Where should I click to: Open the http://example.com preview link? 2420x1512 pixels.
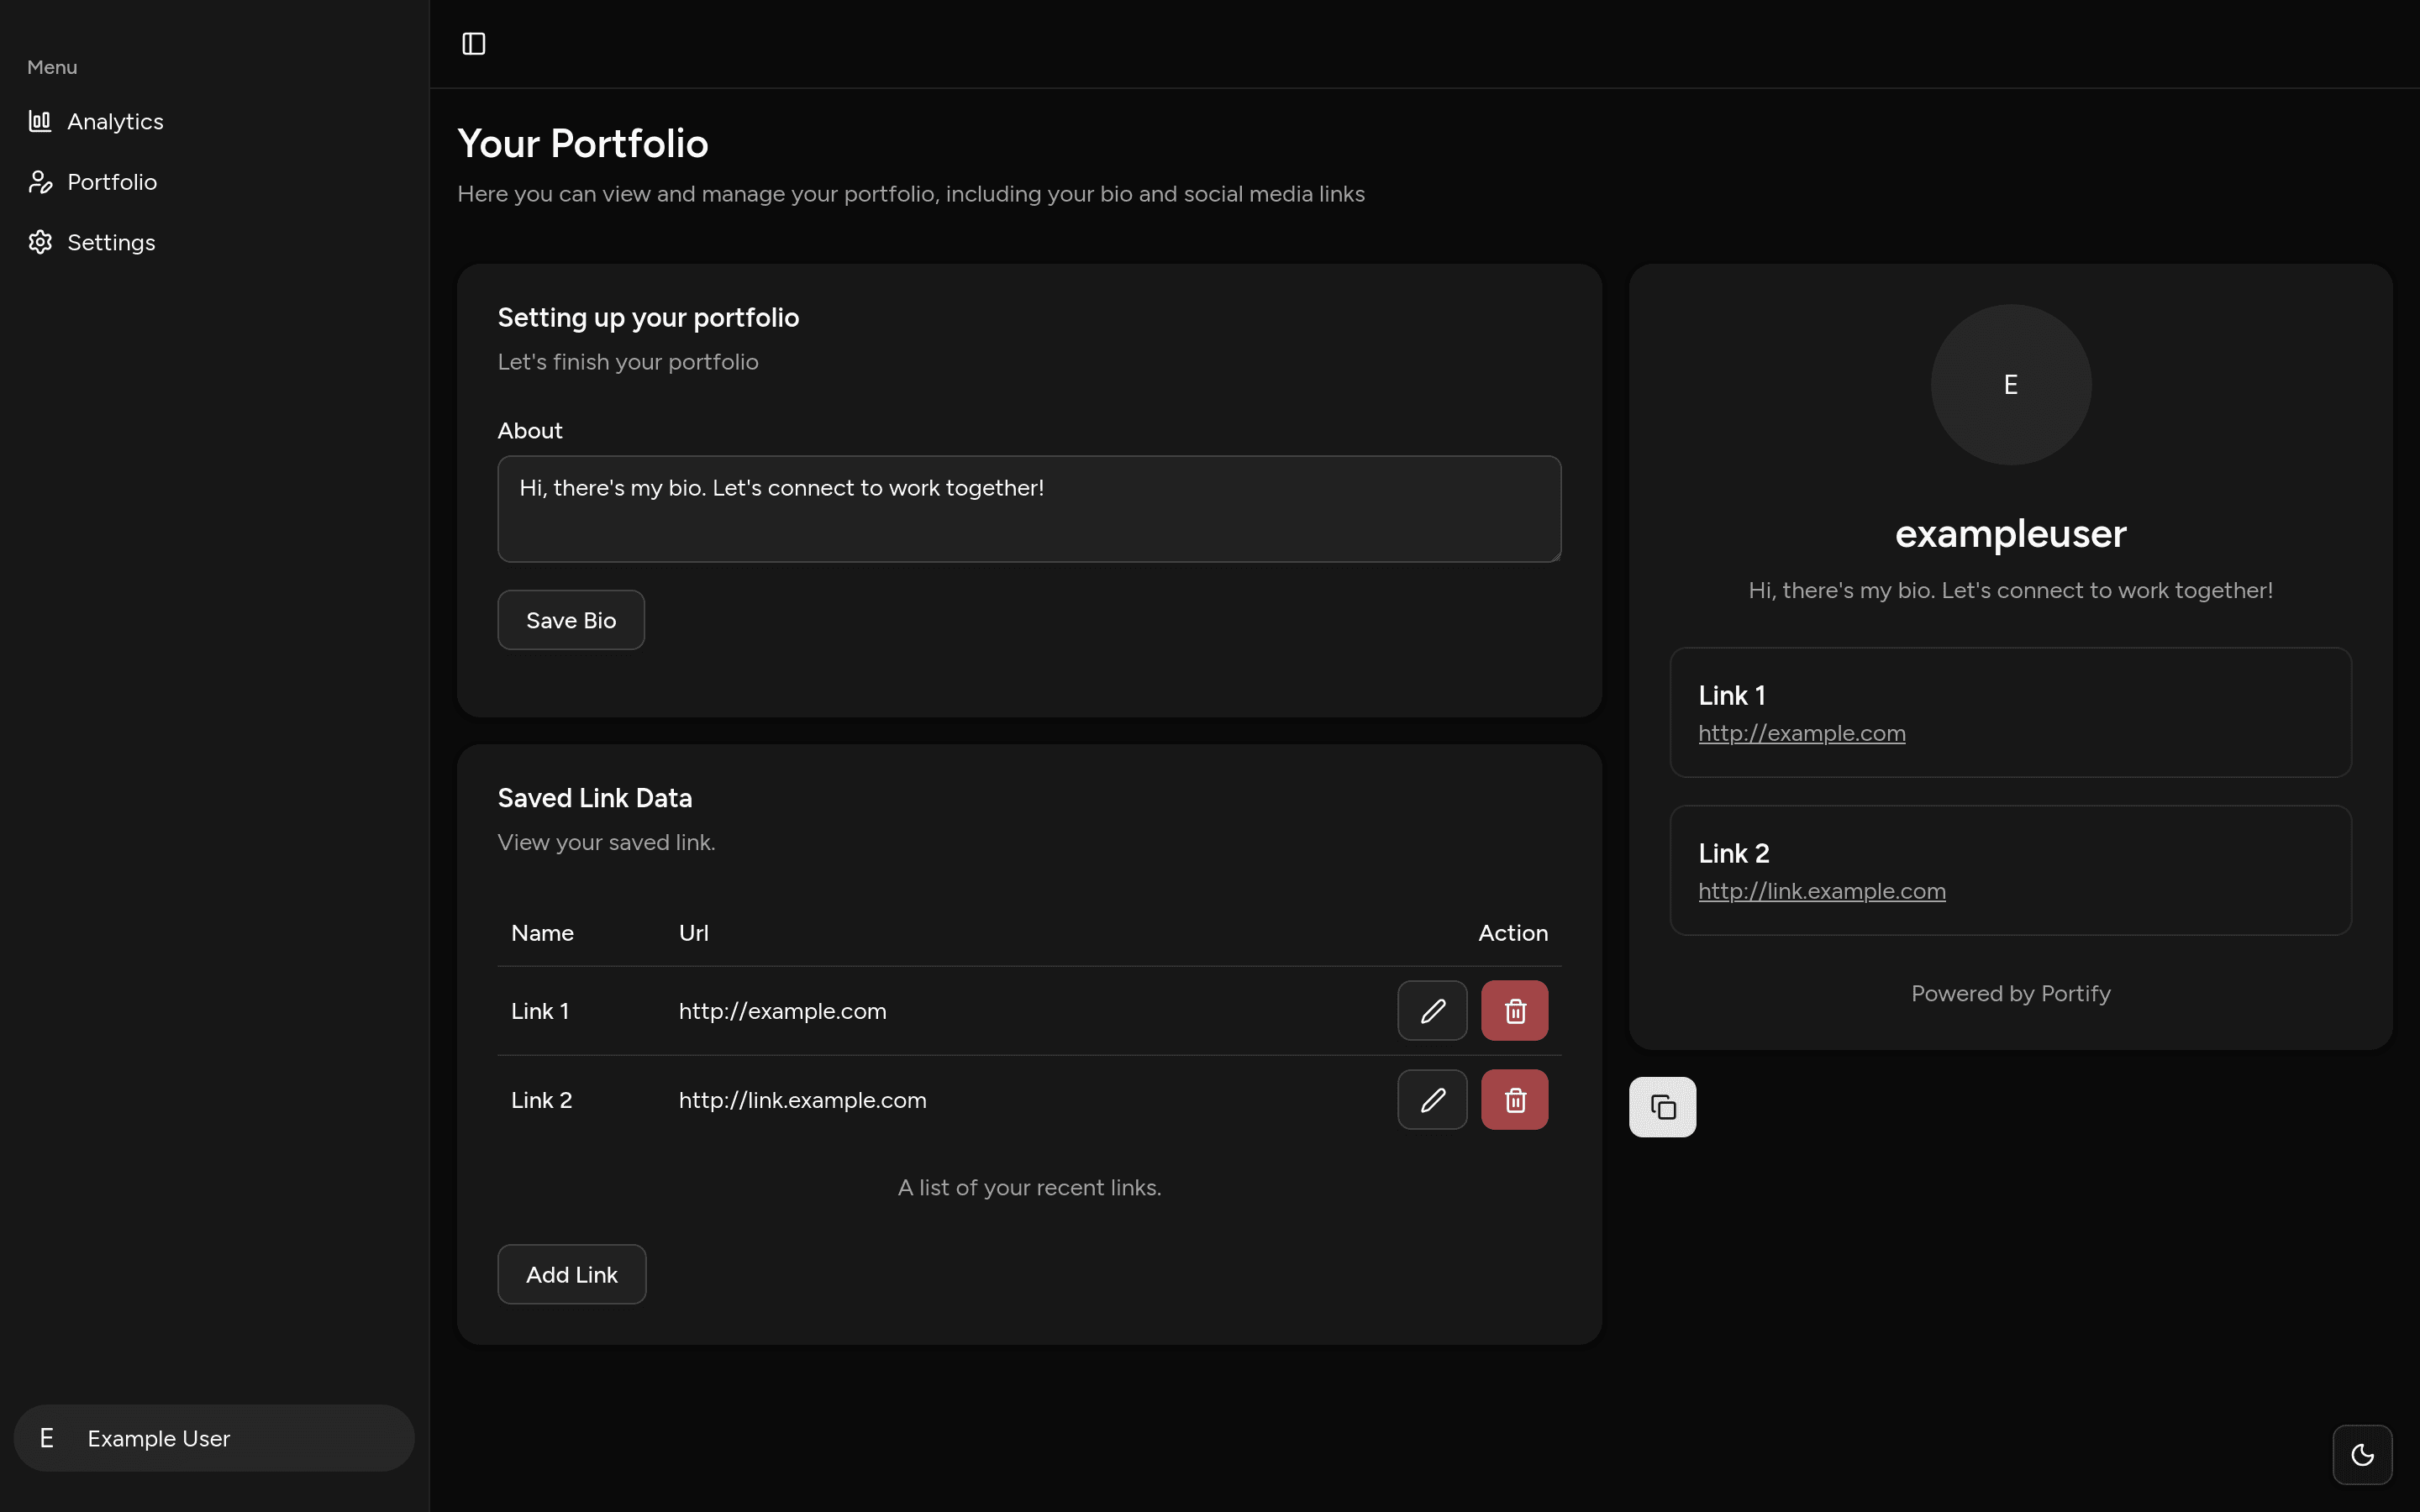pyautogui.click(x=1801, y=733)
